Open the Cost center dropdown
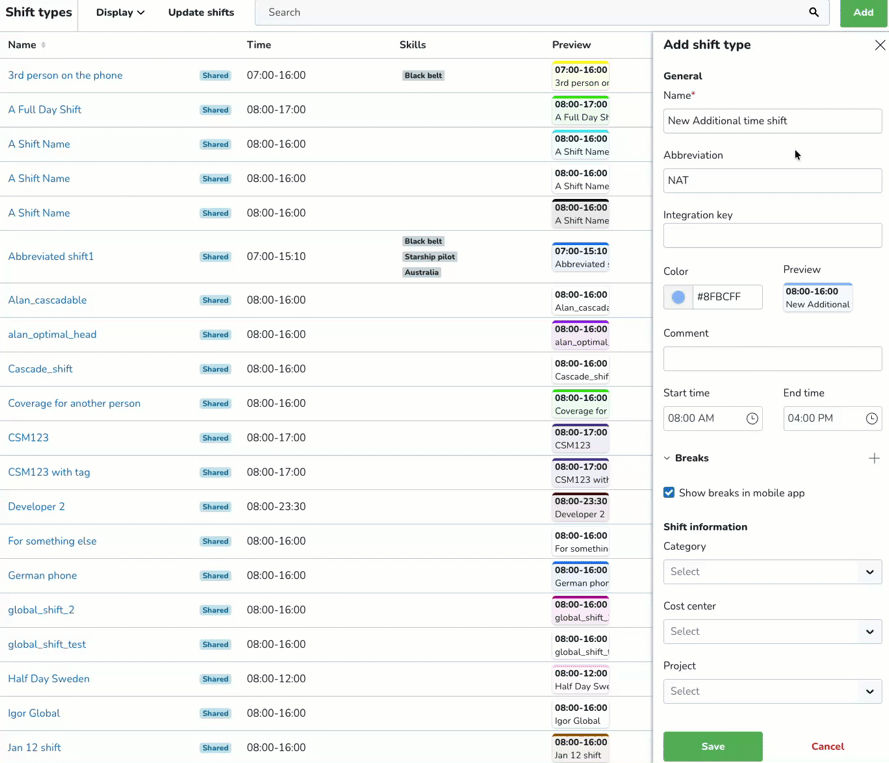Image resolution: width=889 pixels, height=763 pixels. [x=772, y=631]
